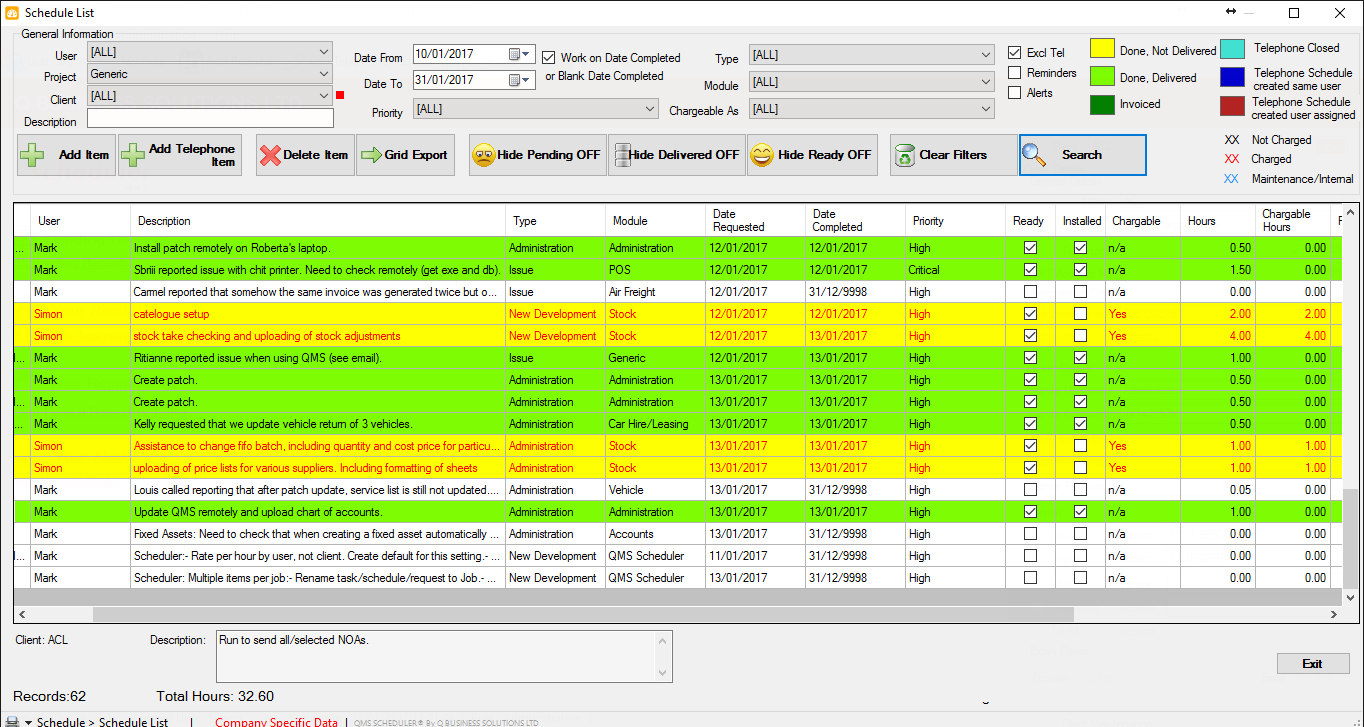Click the printer icon in the status bar
Screen dimensions: 1364x727
click(12, 722)
